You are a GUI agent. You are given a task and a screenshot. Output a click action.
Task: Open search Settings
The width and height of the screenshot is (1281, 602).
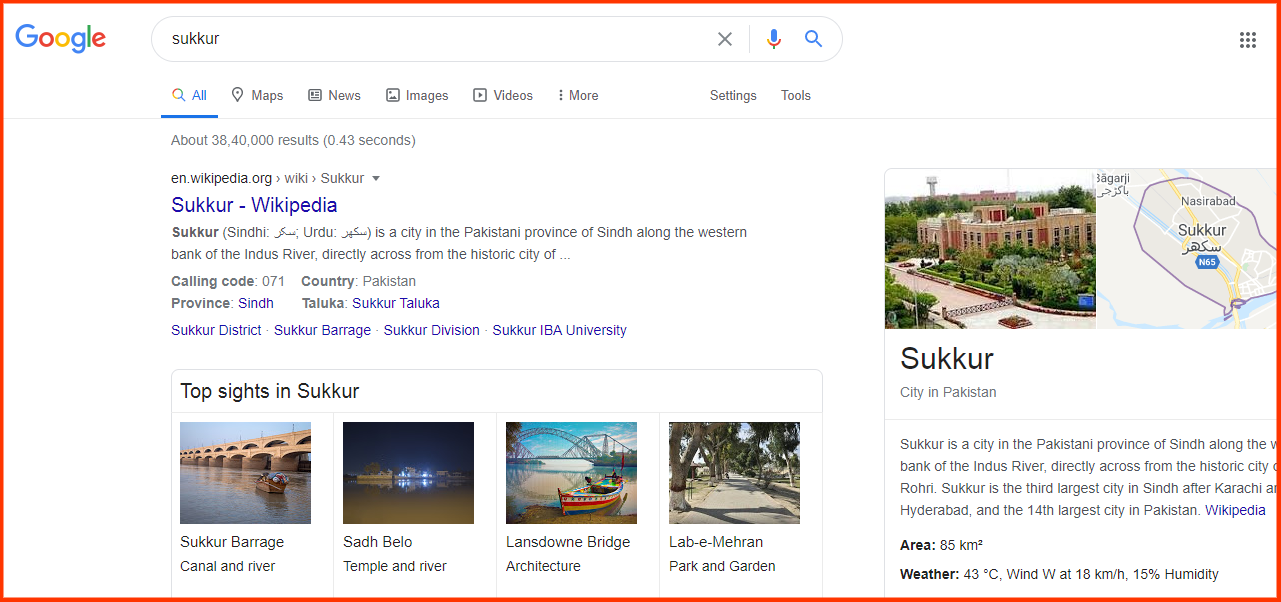click(x=733, y=96)
